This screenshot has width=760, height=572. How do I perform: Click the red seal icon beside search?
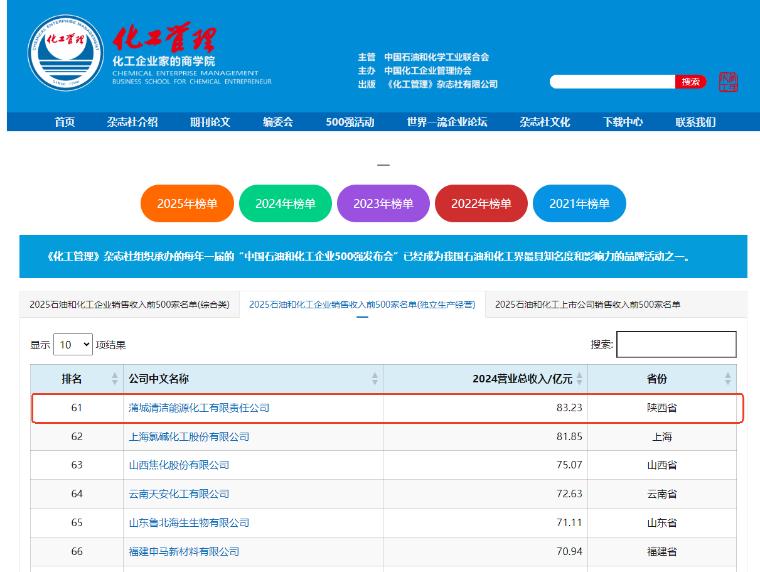click(x=728, y=82)
